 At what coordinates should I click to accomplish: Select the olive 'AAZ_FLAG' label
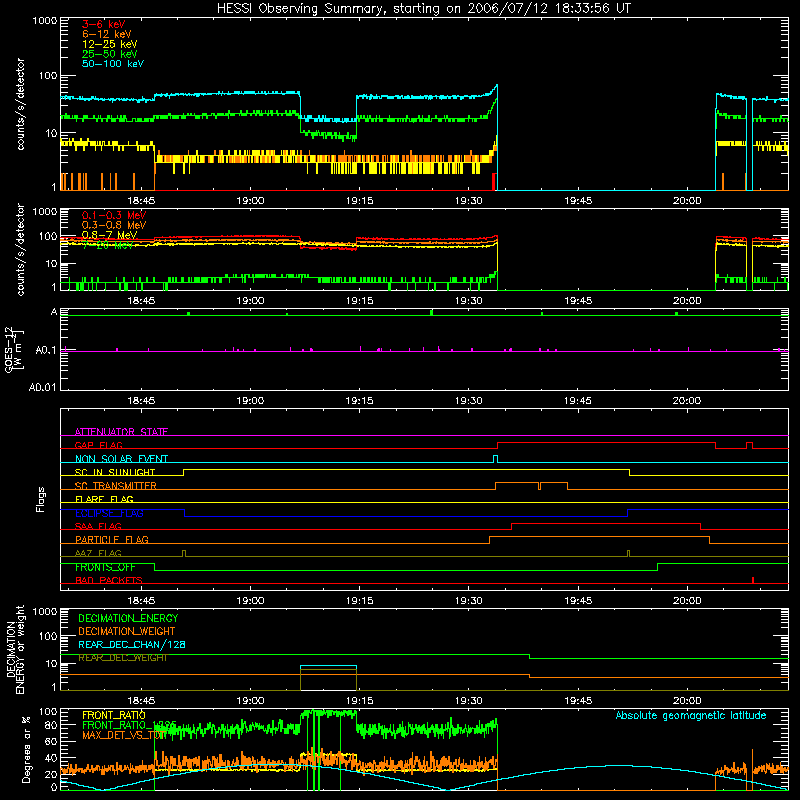pyautogui.click(x=98, y=554)
